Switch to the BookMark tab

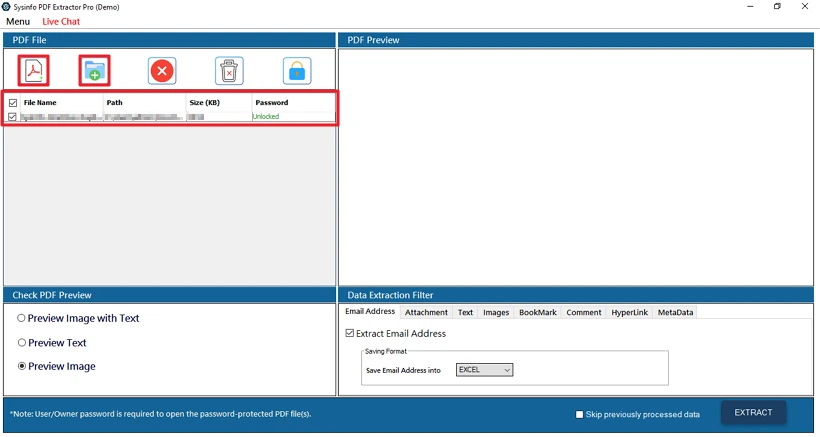538,313
